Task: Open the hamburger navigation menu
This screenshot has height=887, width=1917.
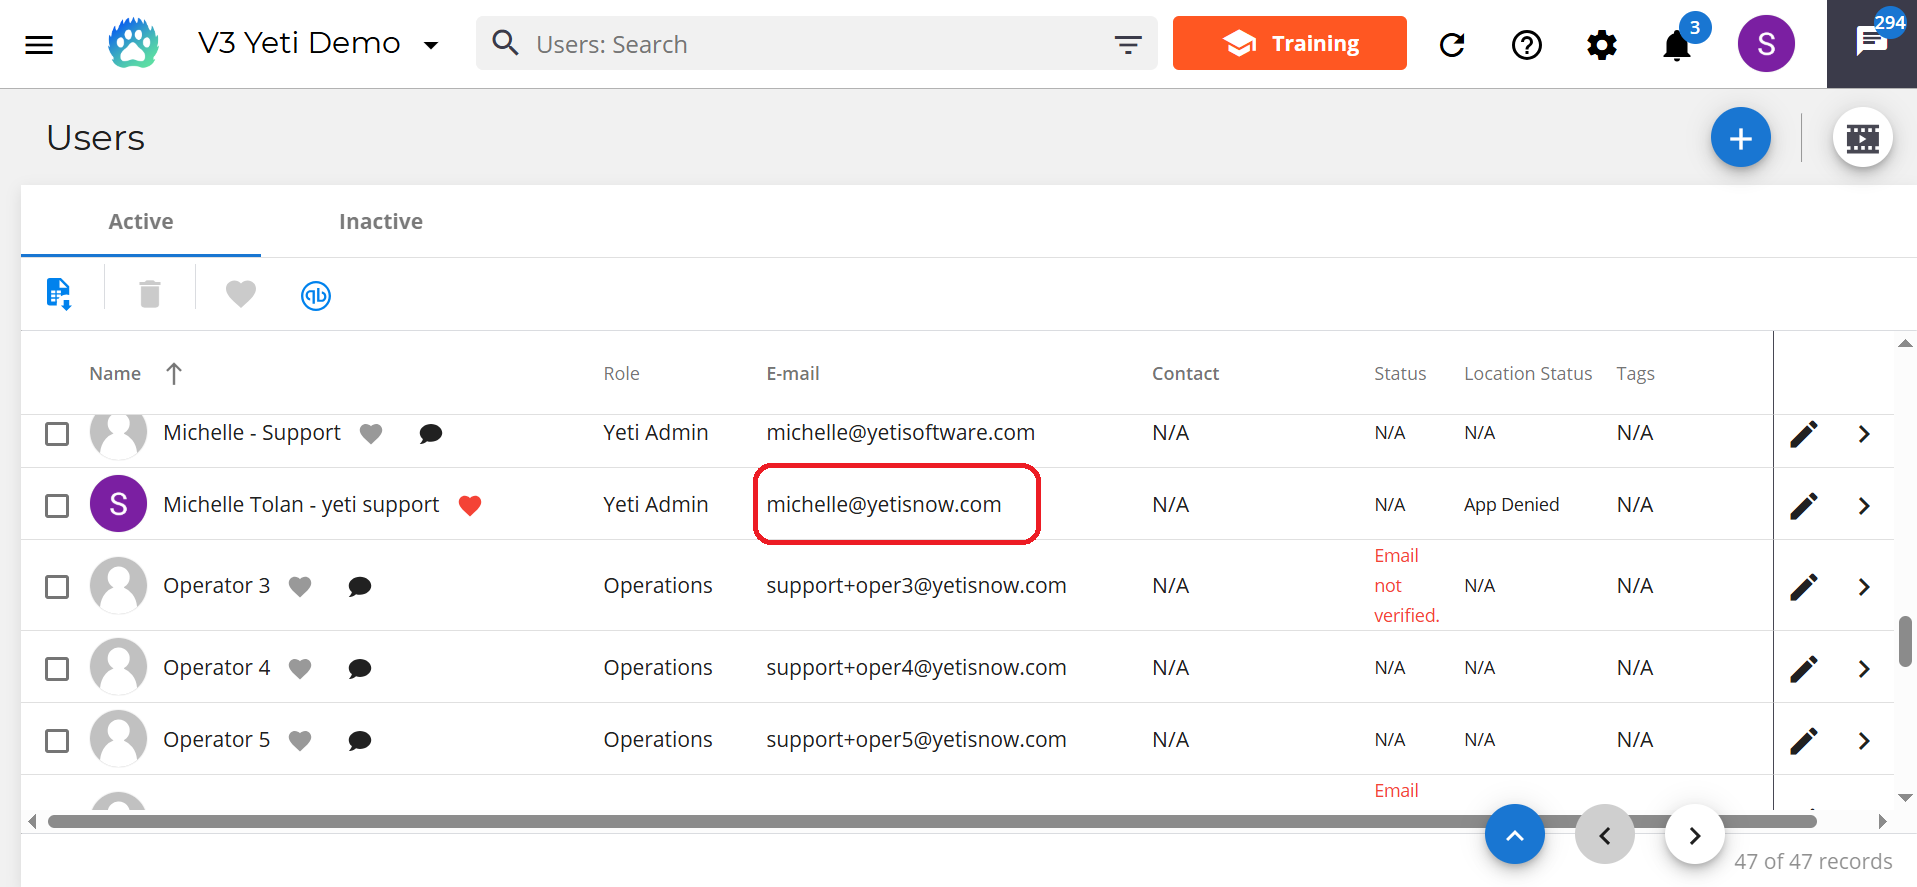Action: (x=39, y=44)
